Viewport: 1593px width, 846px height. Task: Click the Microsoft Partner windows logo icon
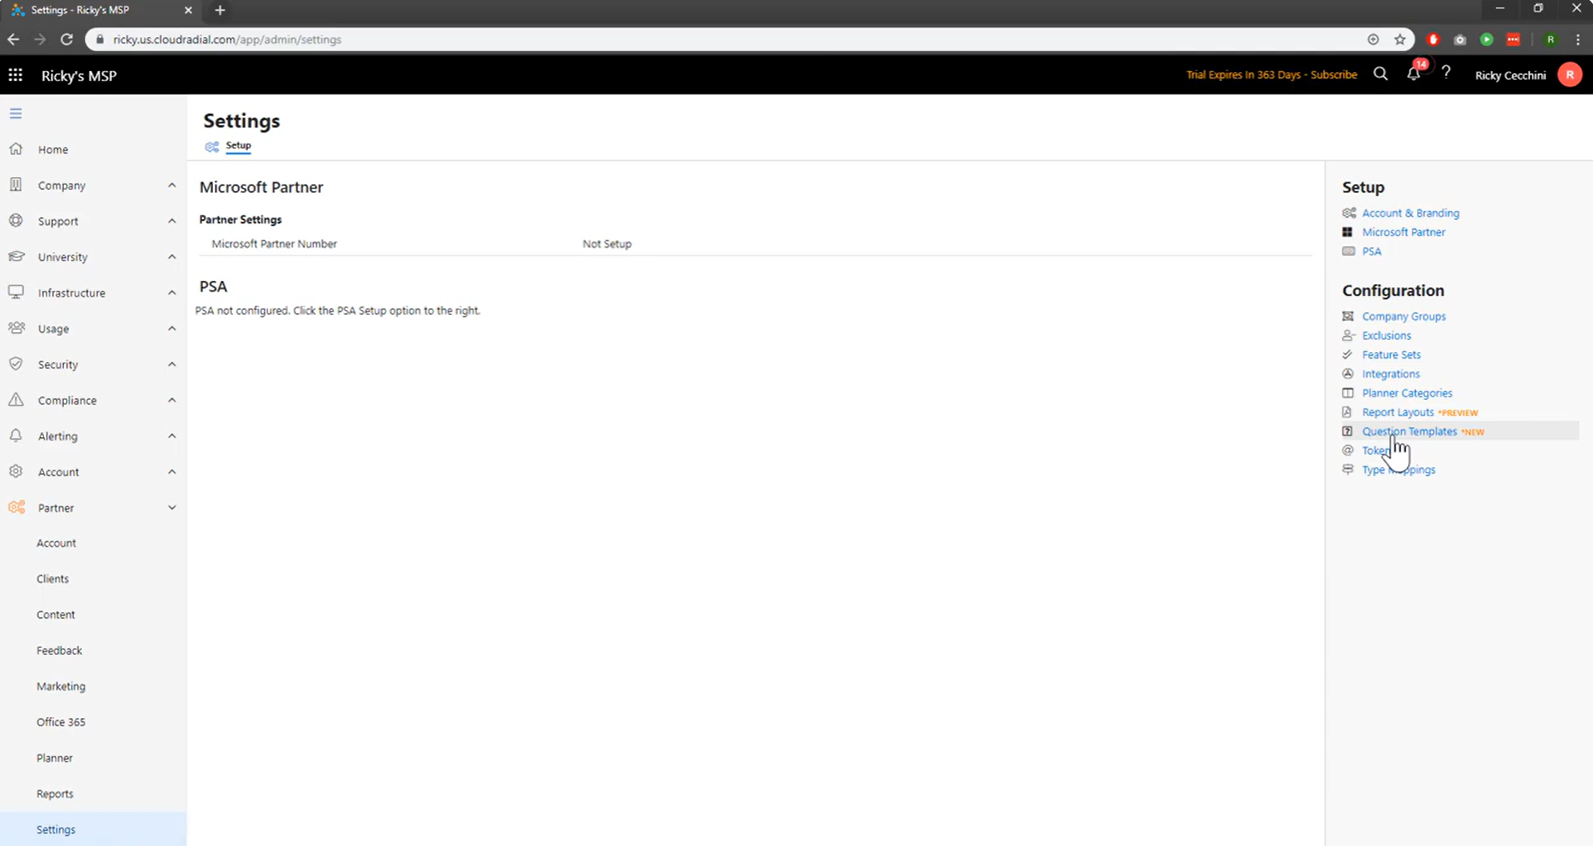pyautogui.click(x=1348, y=232)
